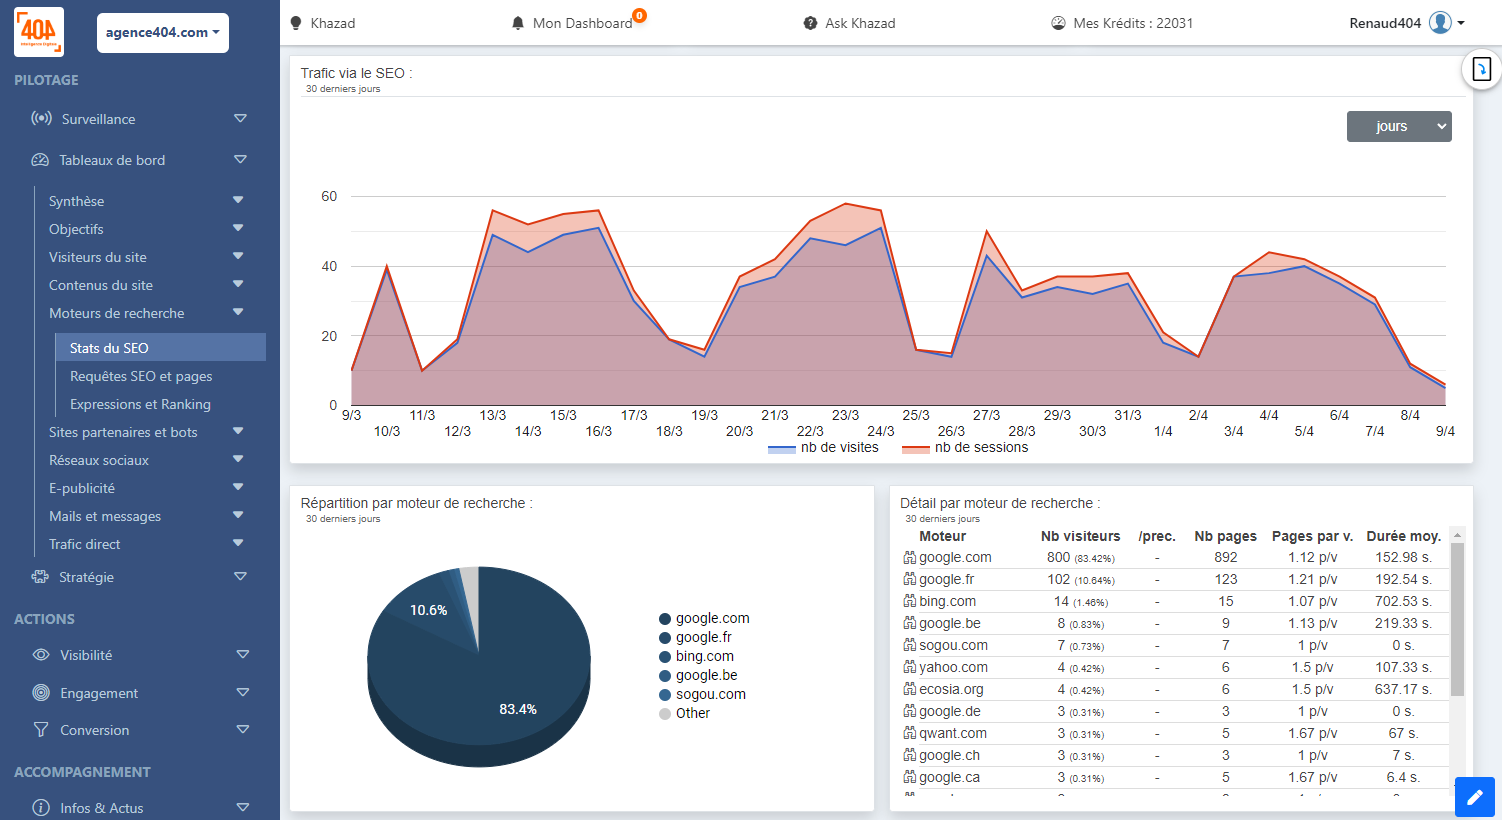Click the Engagement target icon
The image size is (1502, 820).
pyautogui.click(x=41, y=692)
